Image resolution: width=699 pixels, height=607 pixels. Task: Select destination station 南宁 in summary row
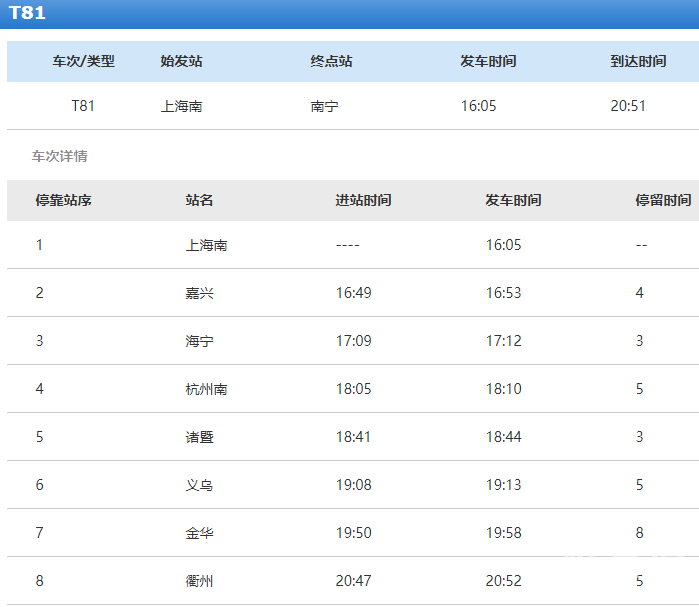[325, 106]
